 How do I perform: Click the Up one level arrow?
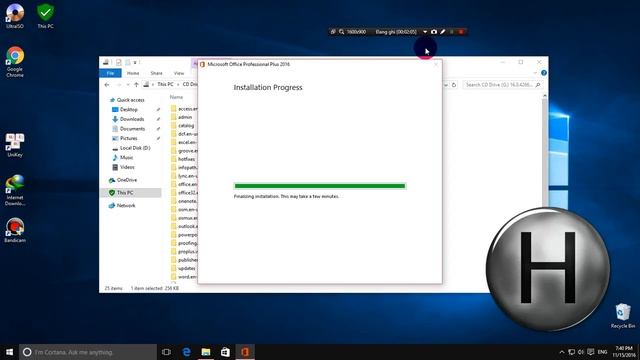[136, 84]
